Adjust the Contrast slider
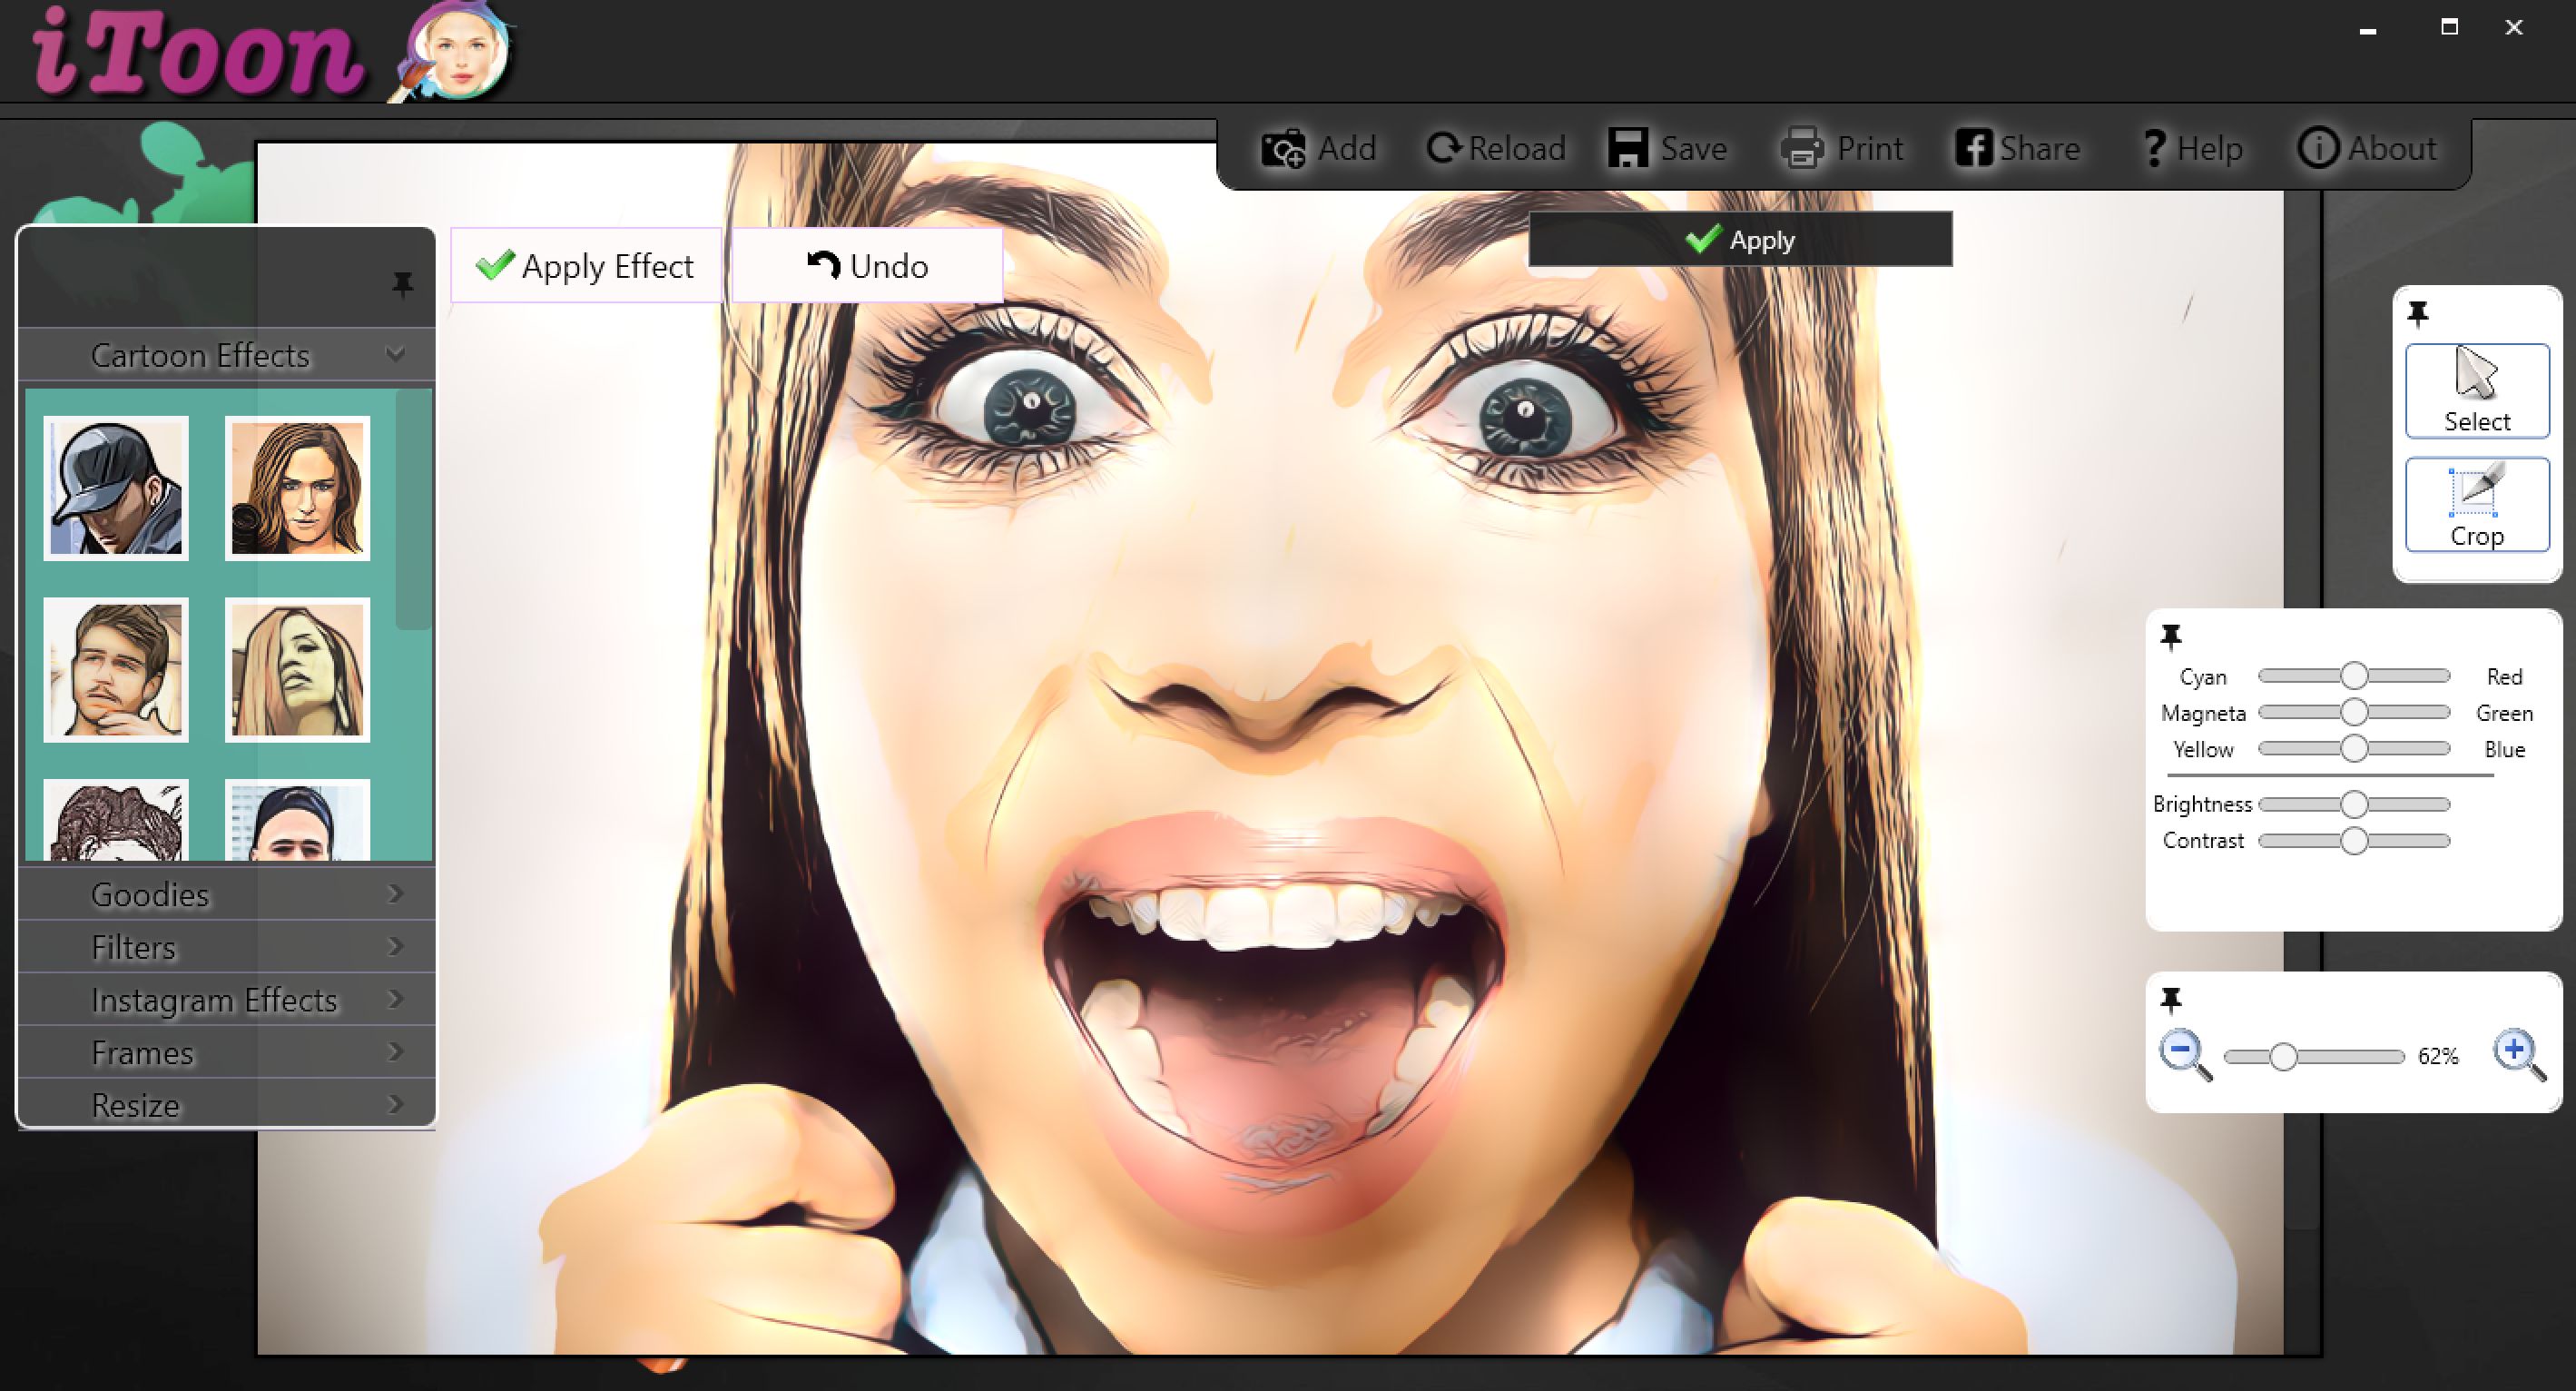Viewport: 2576px width, 1391px height. (2354, 840)
